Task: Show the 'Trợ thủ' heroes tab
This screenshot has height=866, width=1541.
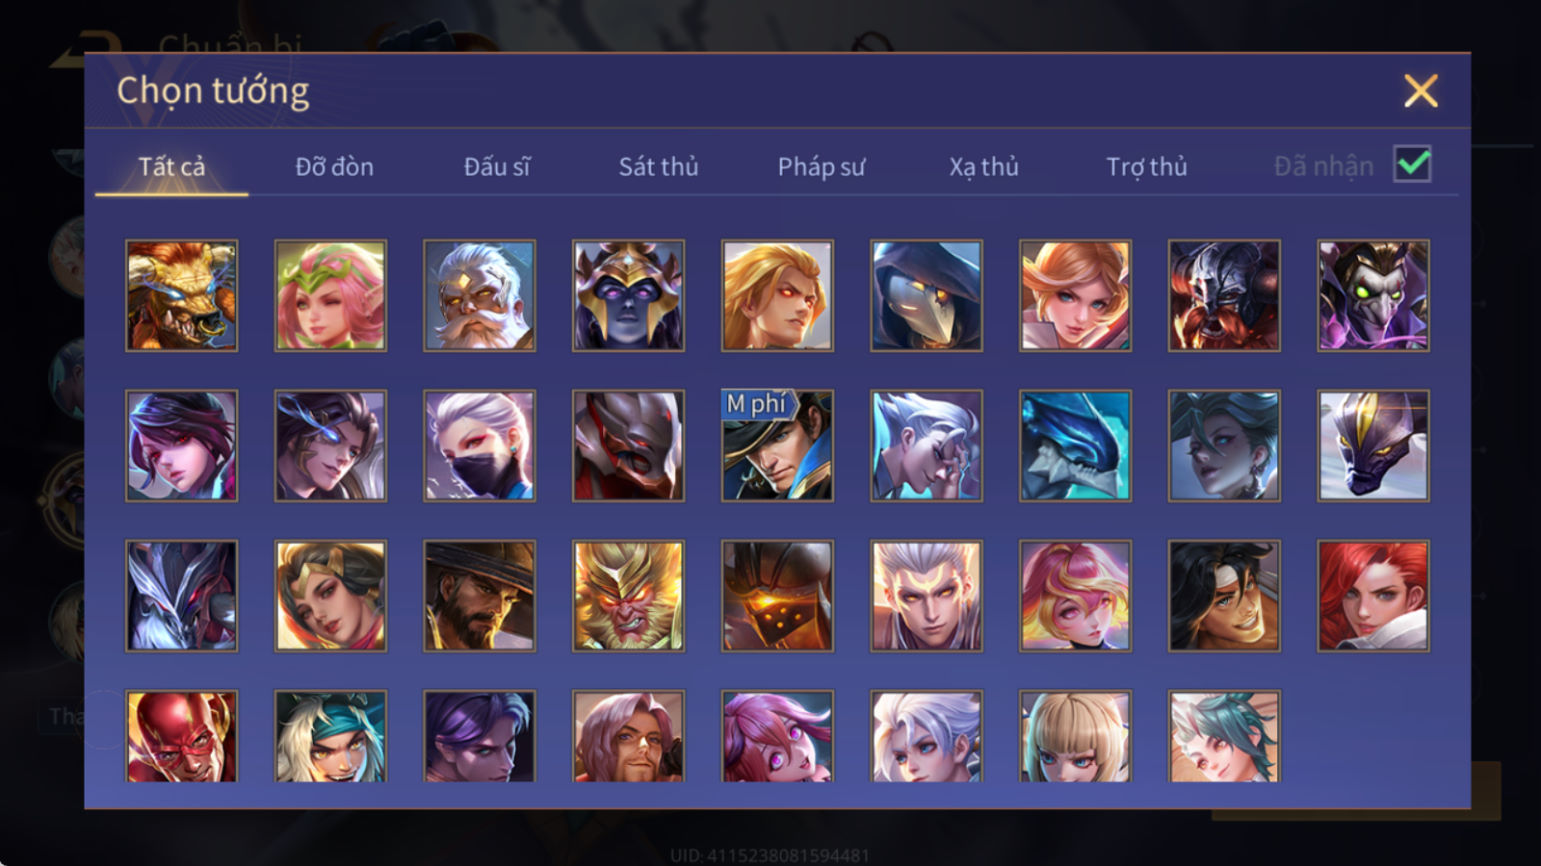Action: tap(1147, 167)
